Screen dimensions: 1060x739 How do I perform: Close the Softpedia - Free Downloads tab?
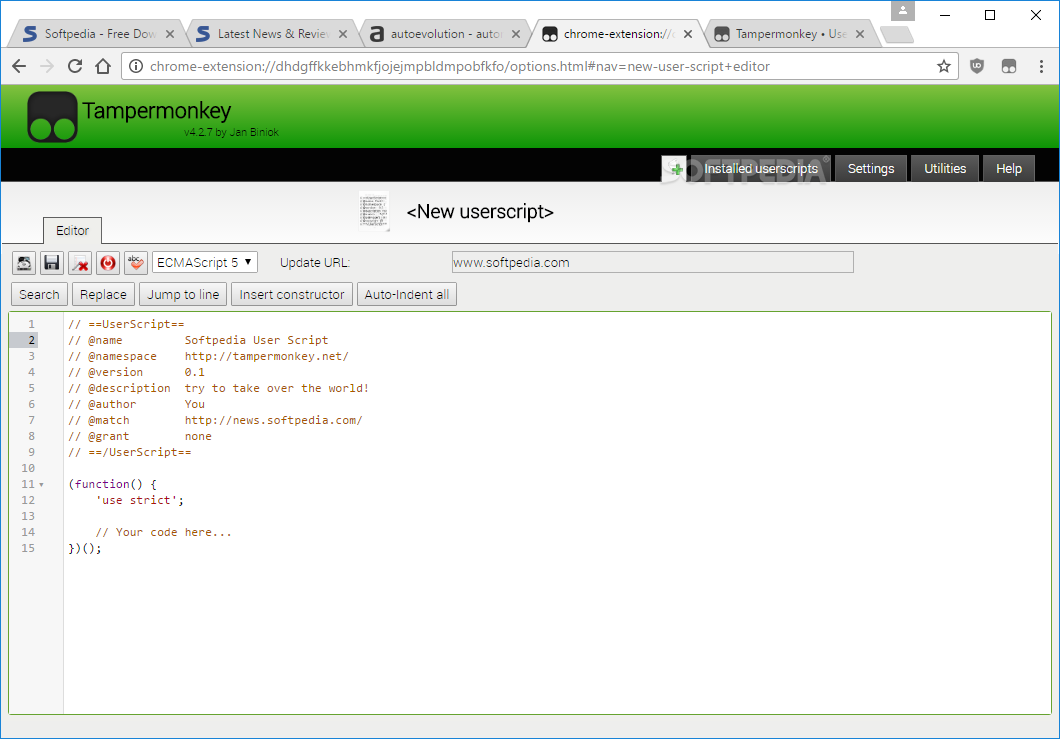(170, 34)
